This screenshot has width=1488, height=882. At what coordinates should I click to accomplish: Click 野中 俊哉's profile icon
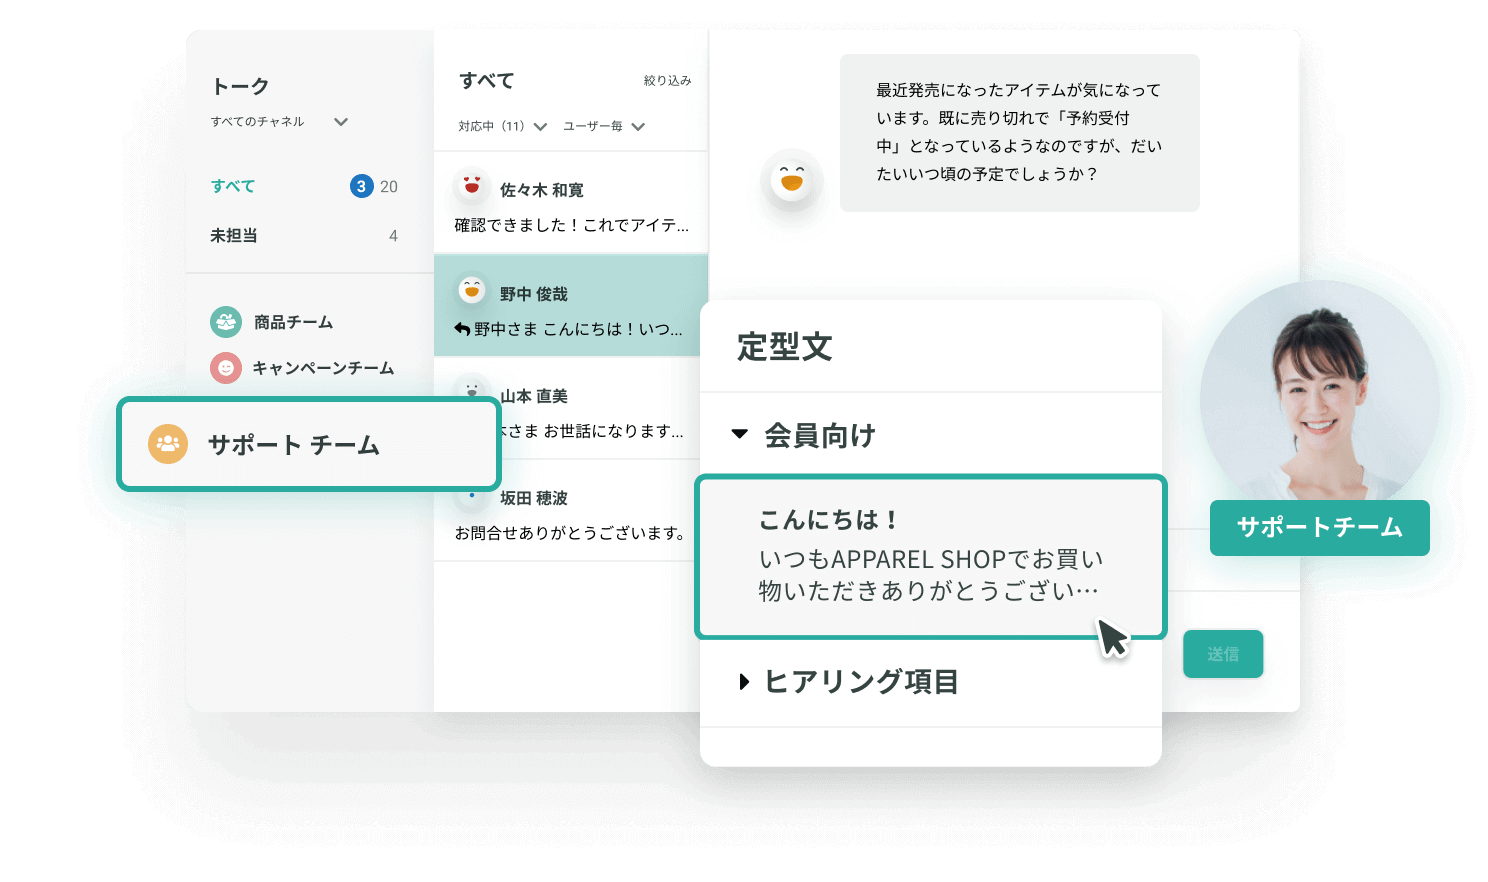pos(471,290)
